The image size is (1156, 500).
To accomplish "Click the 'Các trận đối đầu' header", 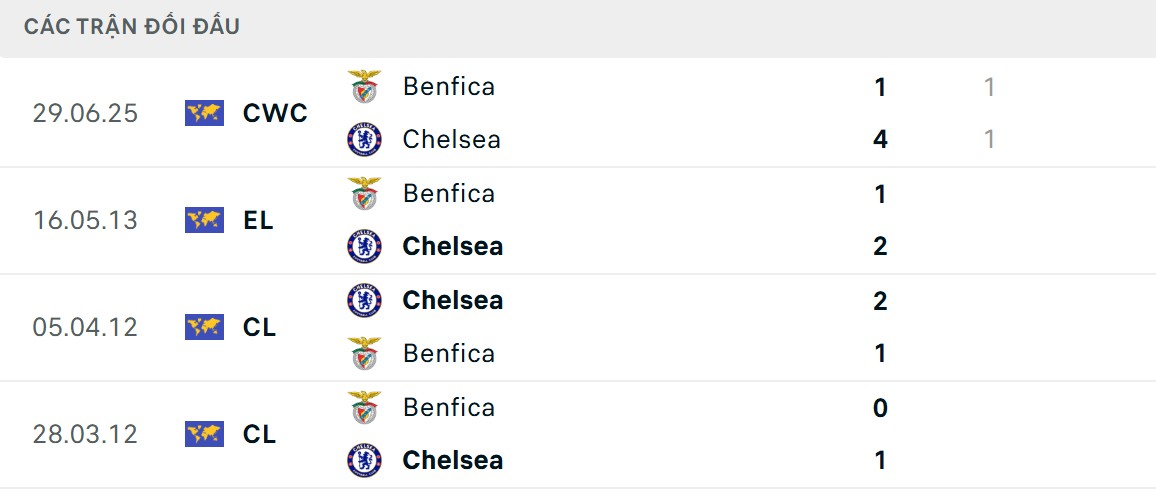I will click(x=132, y=27).
